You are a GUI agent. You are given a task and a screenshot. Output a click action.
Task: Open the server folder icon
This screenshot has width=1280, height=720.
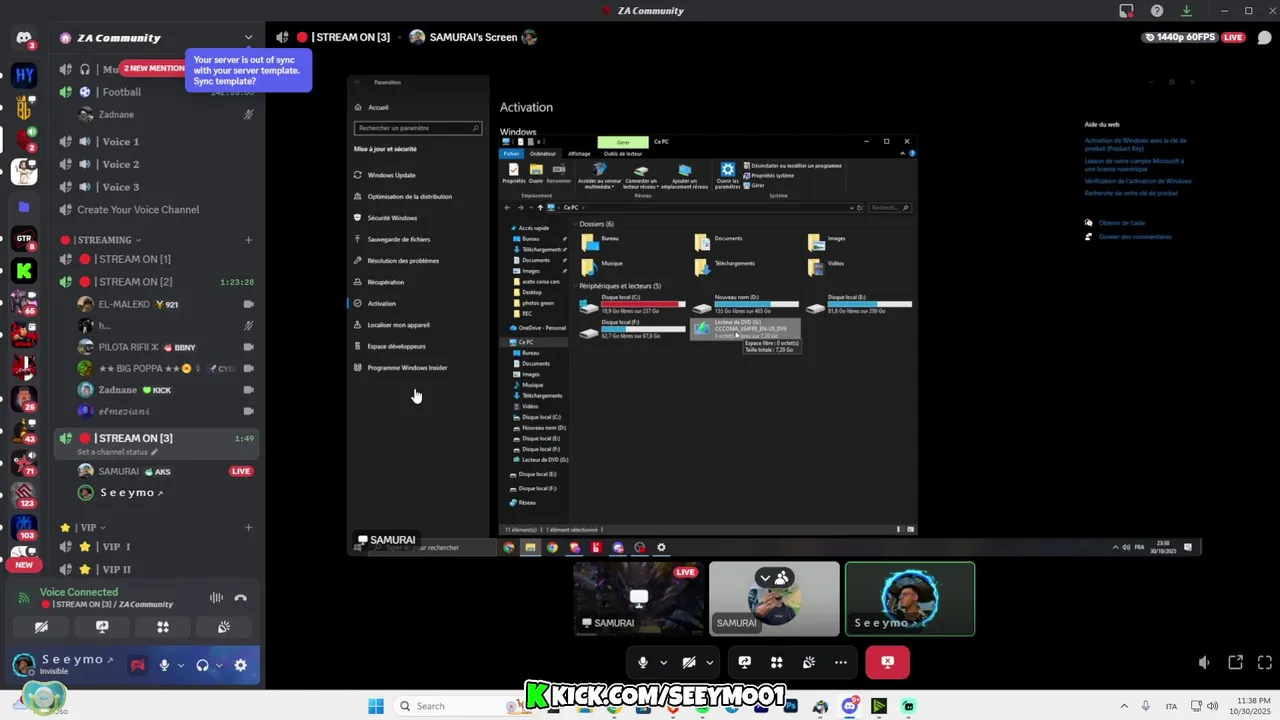[x=24, y=206]
